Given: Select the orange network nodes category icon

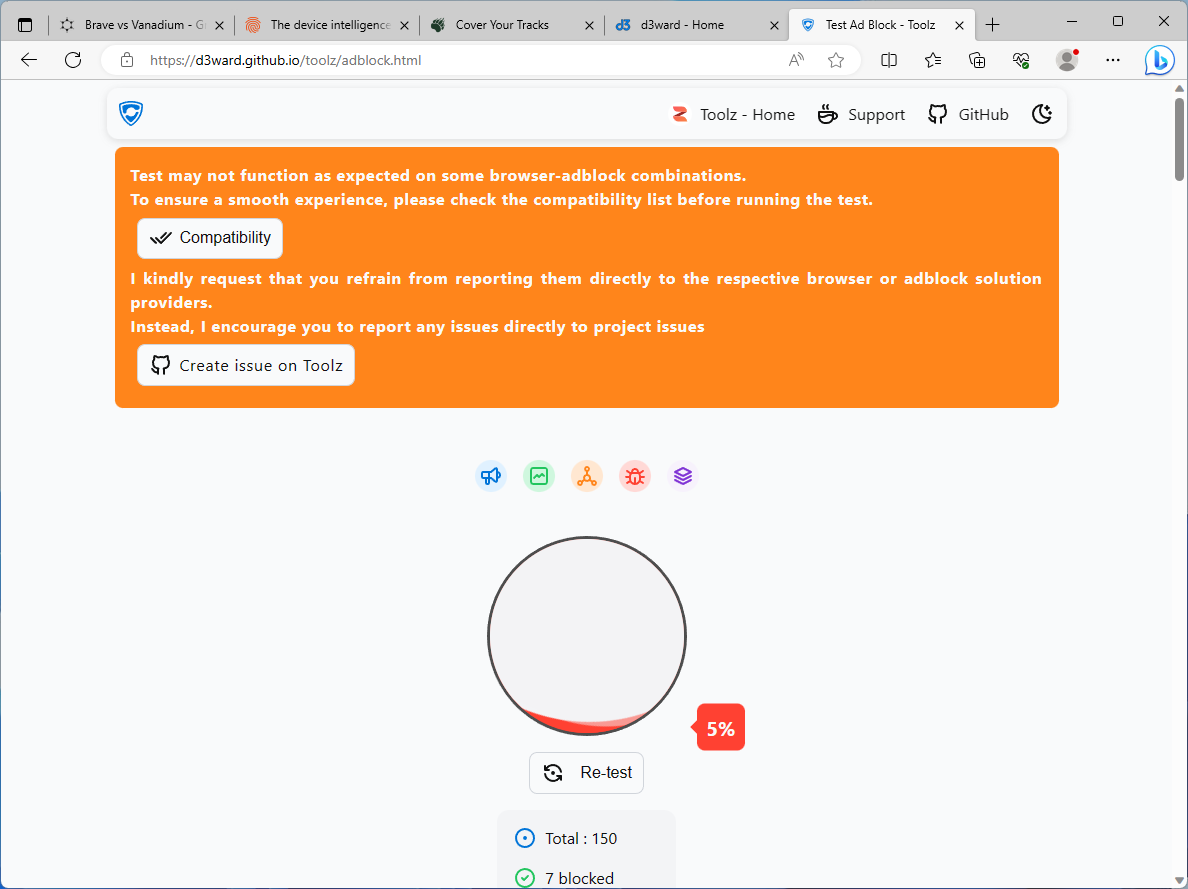Looking at the screenshot, I should pyautogui.click(x=586, y=476).
